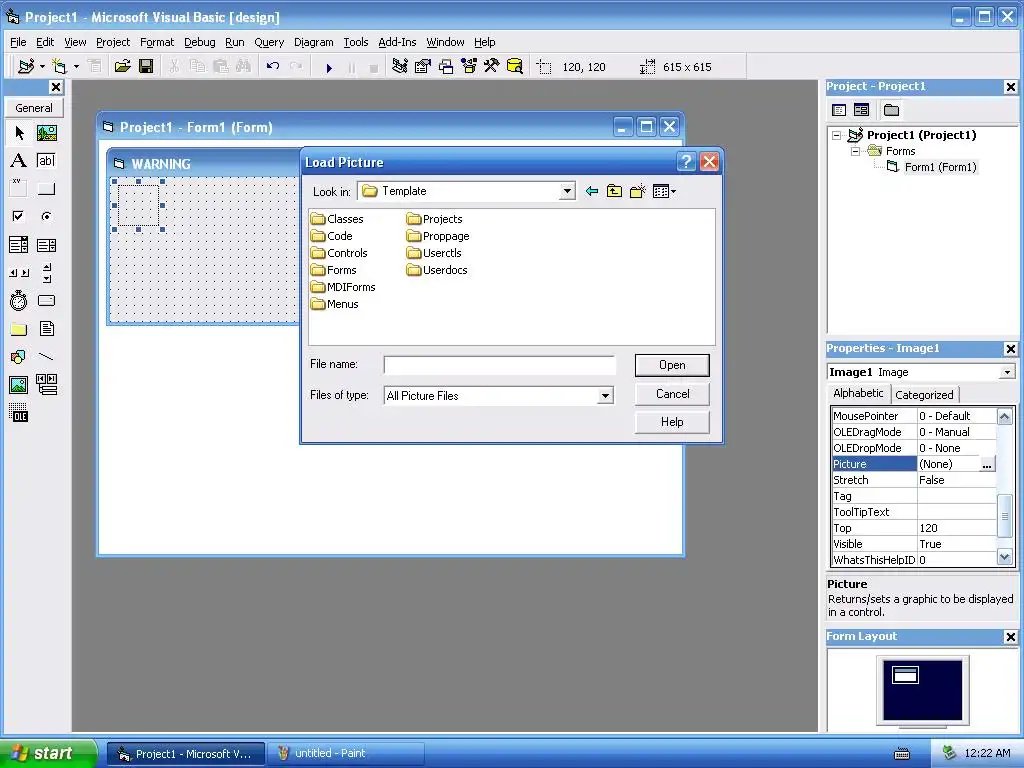Select the CheckBox tool in the toolbox
Viewport: 1024px width, 768px height.
pos(19,216)
